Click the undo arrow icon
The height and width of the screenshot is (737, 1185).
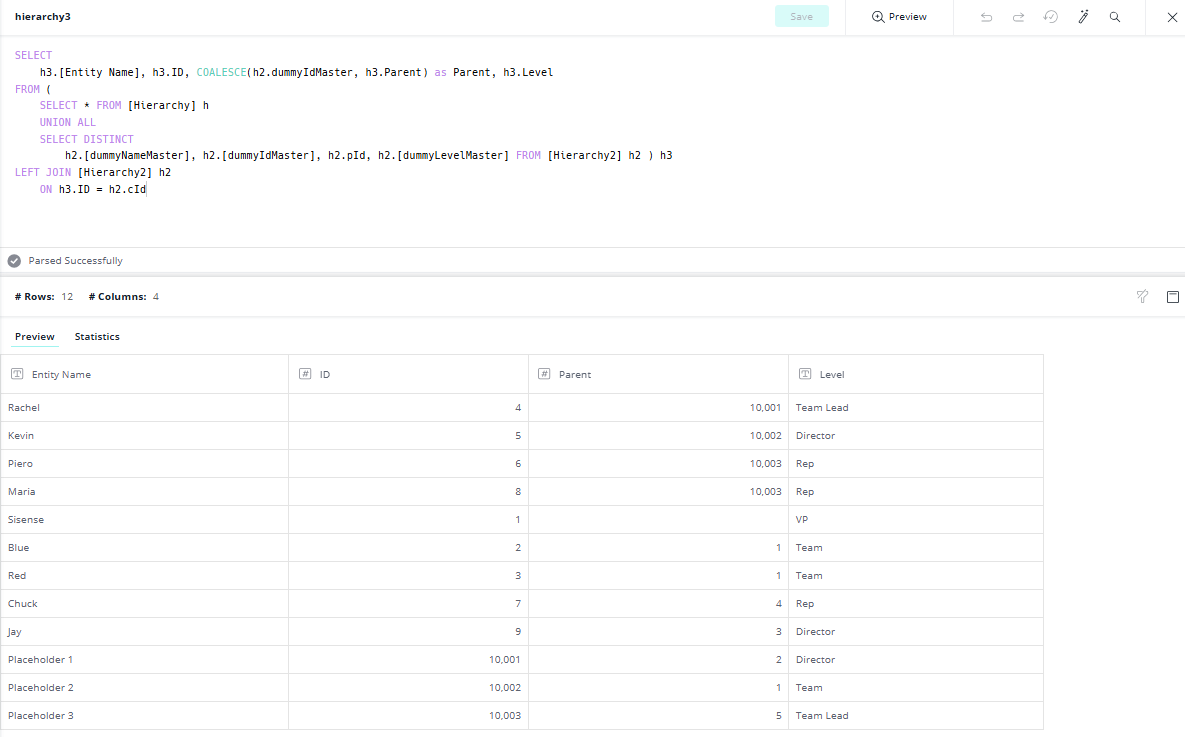click(986, 17)
